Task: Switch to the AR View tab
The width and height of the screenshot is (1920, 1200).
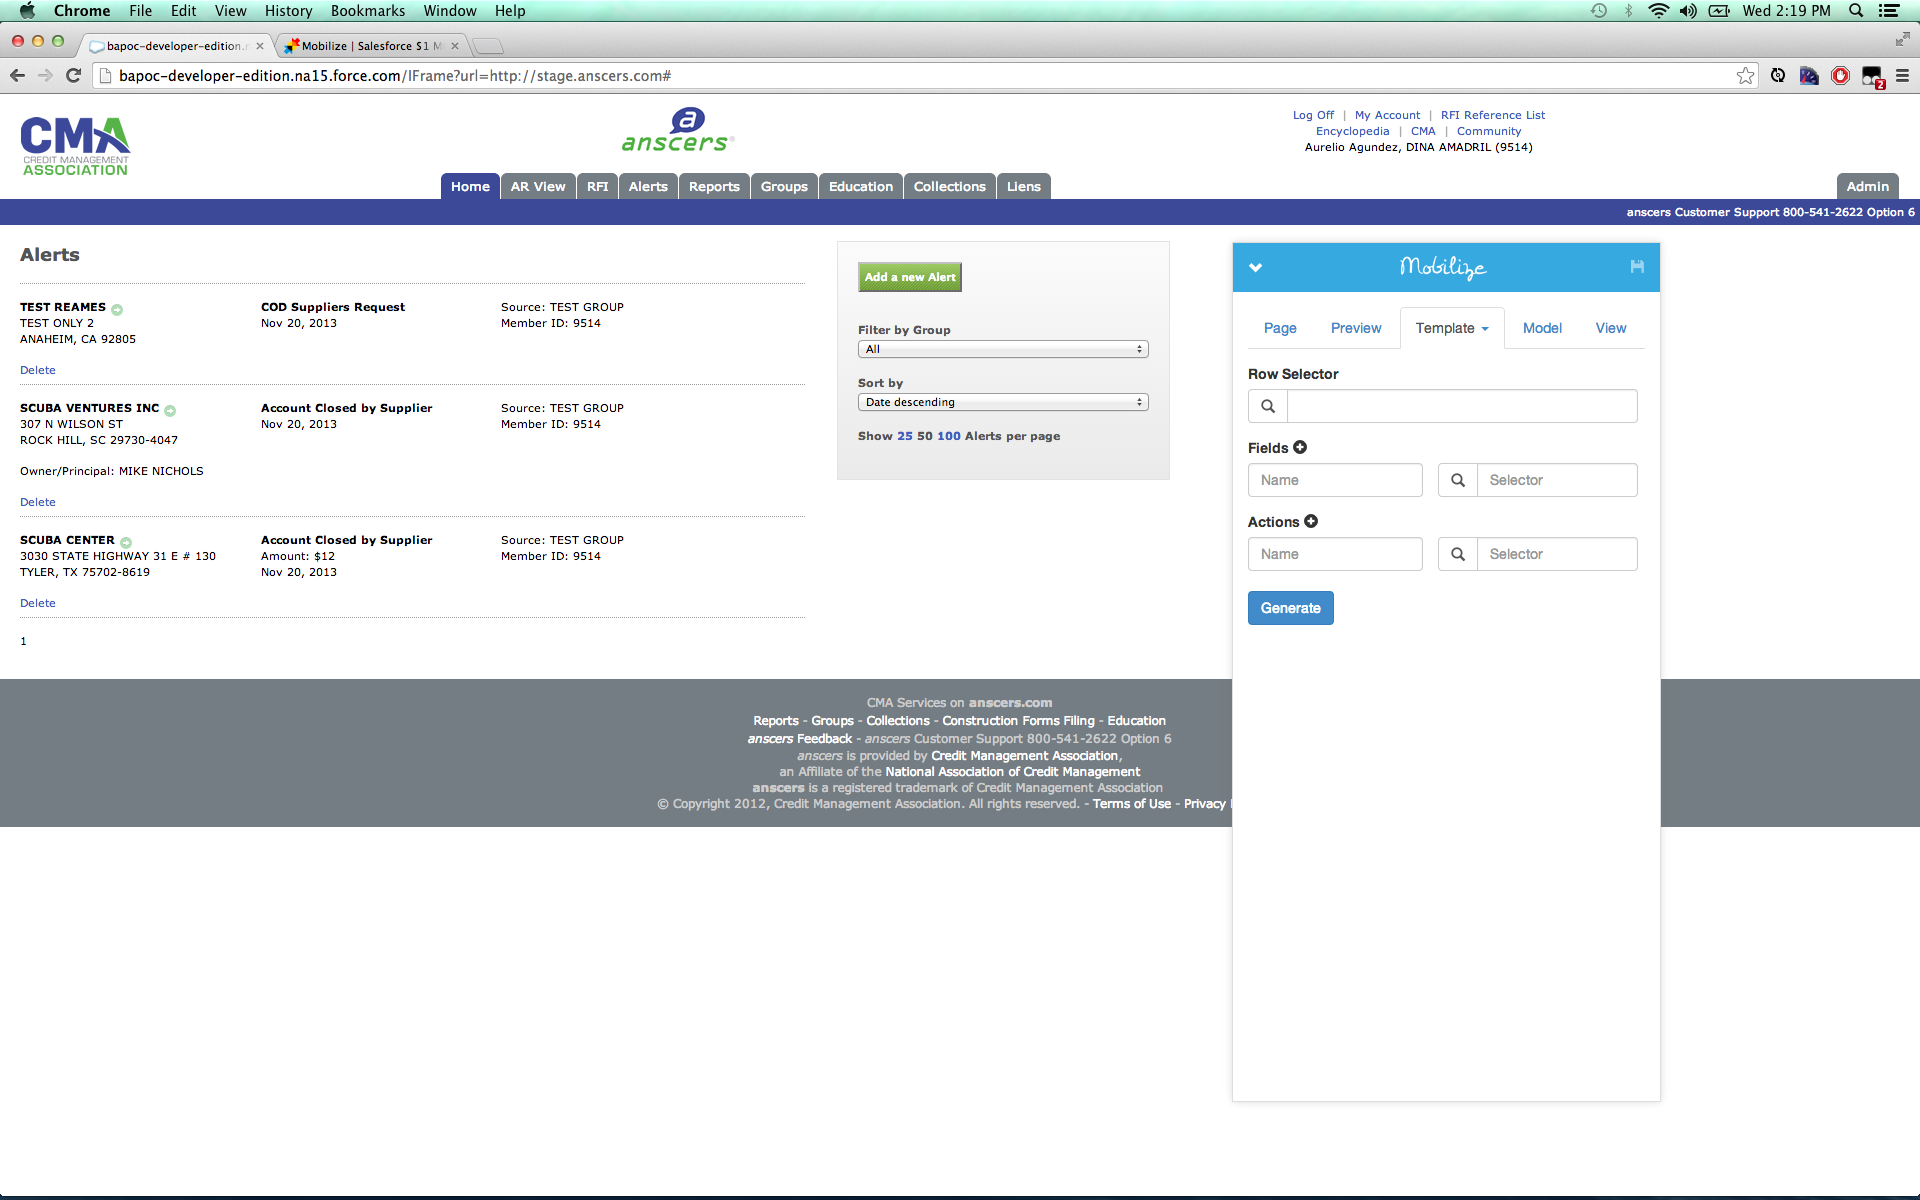Action: point(538,187)
